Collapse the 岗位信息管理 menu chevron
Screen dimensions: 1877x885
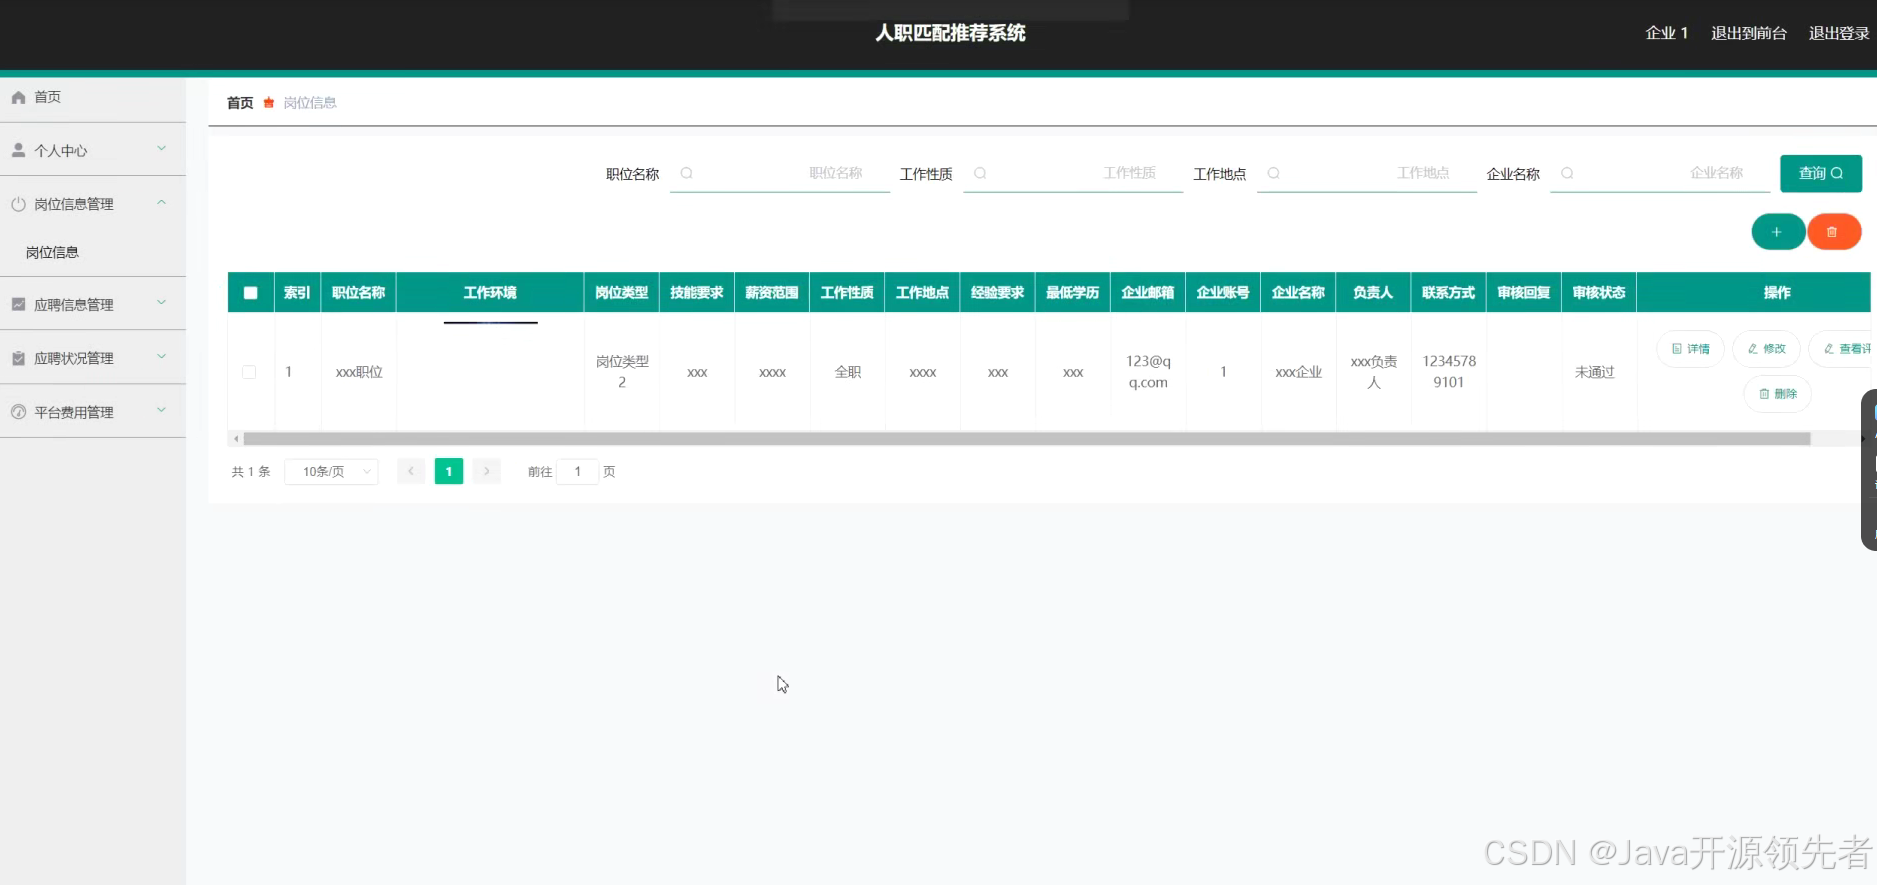coord(162,203)
